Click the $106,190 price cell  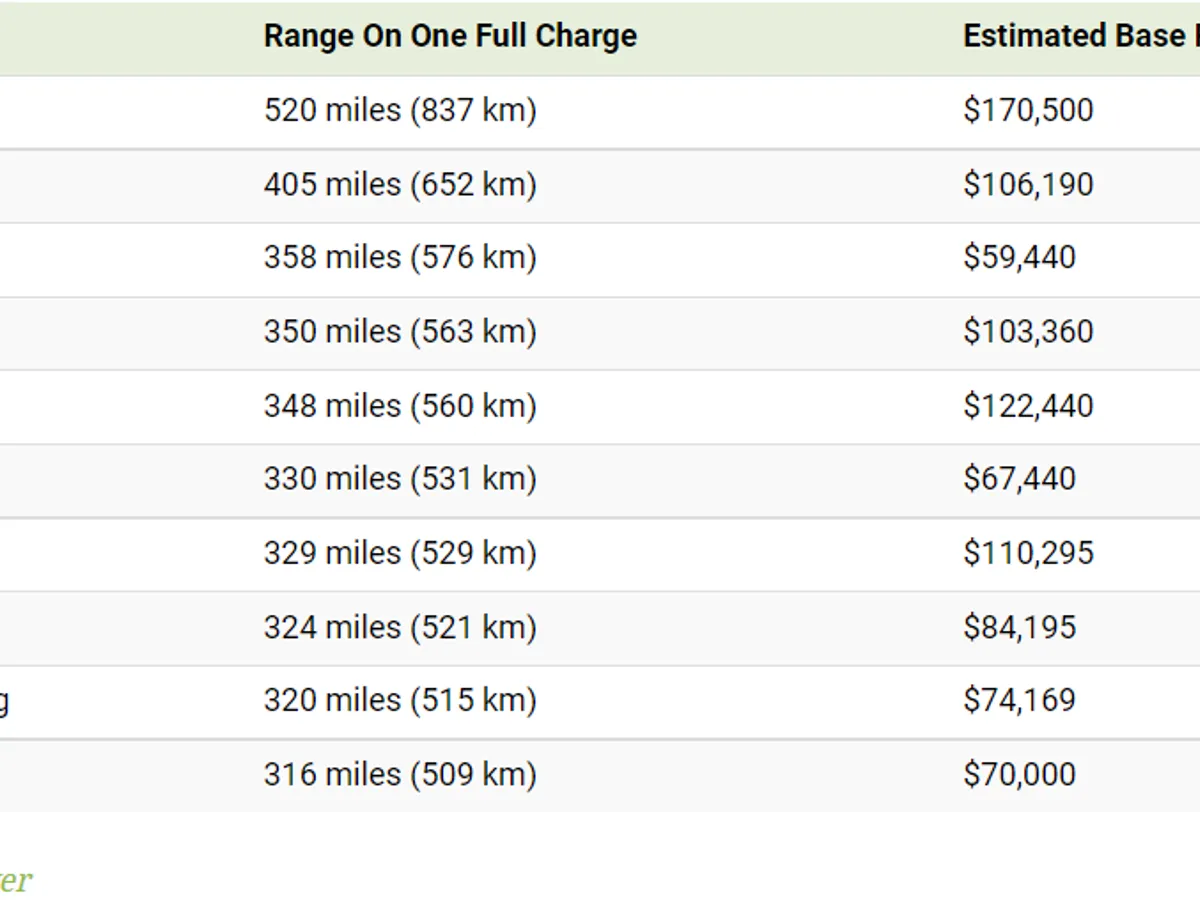click(1028, 185)
